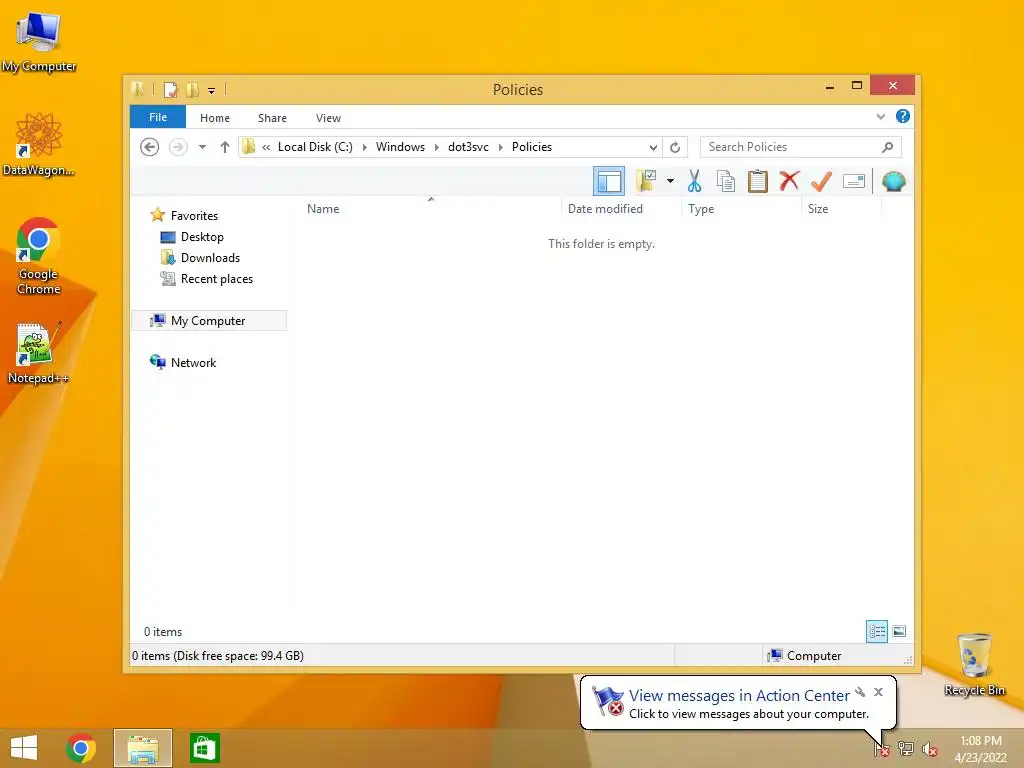Click the Classic Shell settings shell icon
Viewport: 1024px width, 768px height.
(x=893, y=181)
